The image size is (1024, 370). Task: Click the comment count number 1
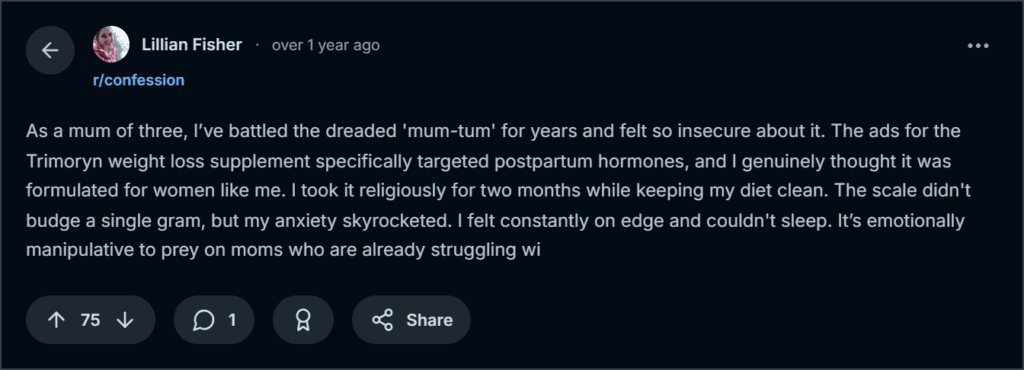[x=232, y=320]
